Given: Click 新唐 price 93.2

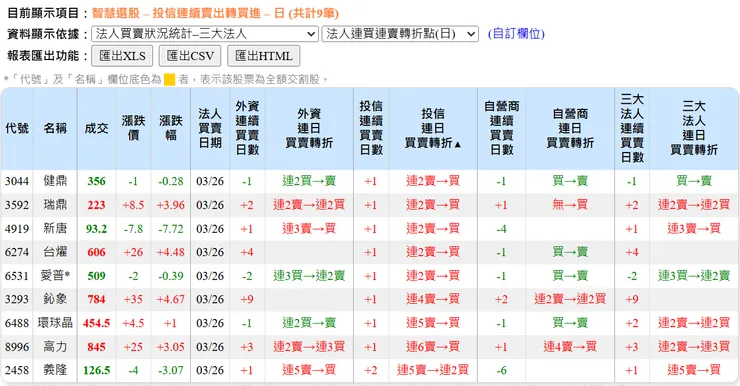Looking at the screenshot, I should 96,228.
